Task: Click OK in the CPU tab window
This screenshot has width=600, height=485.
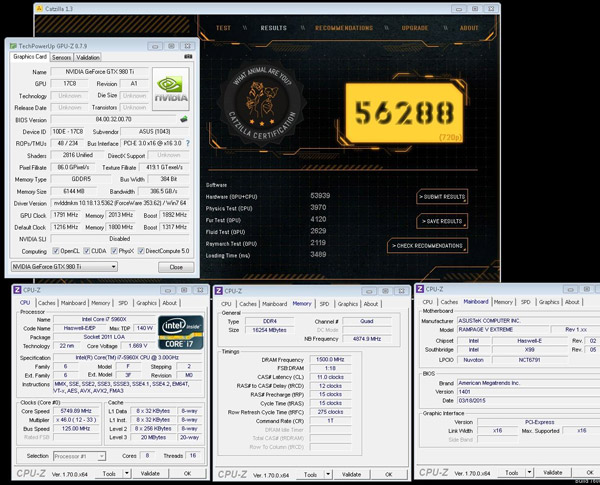Action: pos(187,474)
